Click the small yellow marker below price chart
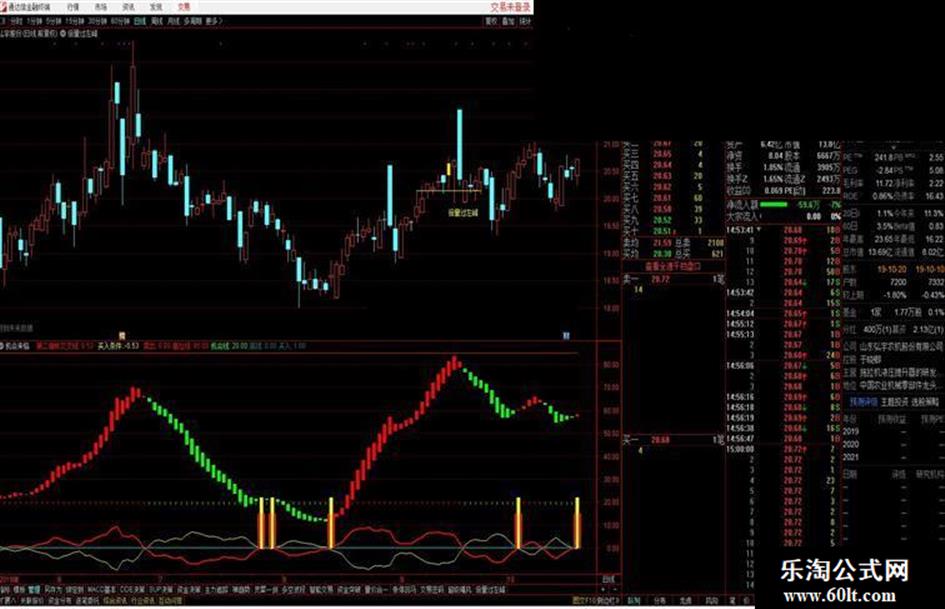The width and height of the screenshot is (945, 609). pos(122,335)
